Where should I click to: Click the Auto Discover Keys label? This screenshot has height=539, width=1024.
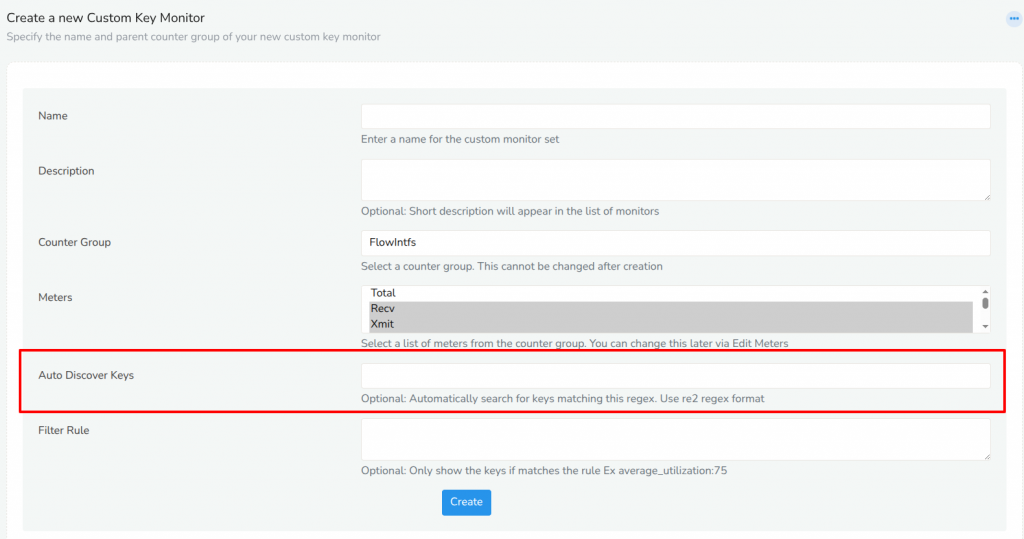(x=86, y=376)
